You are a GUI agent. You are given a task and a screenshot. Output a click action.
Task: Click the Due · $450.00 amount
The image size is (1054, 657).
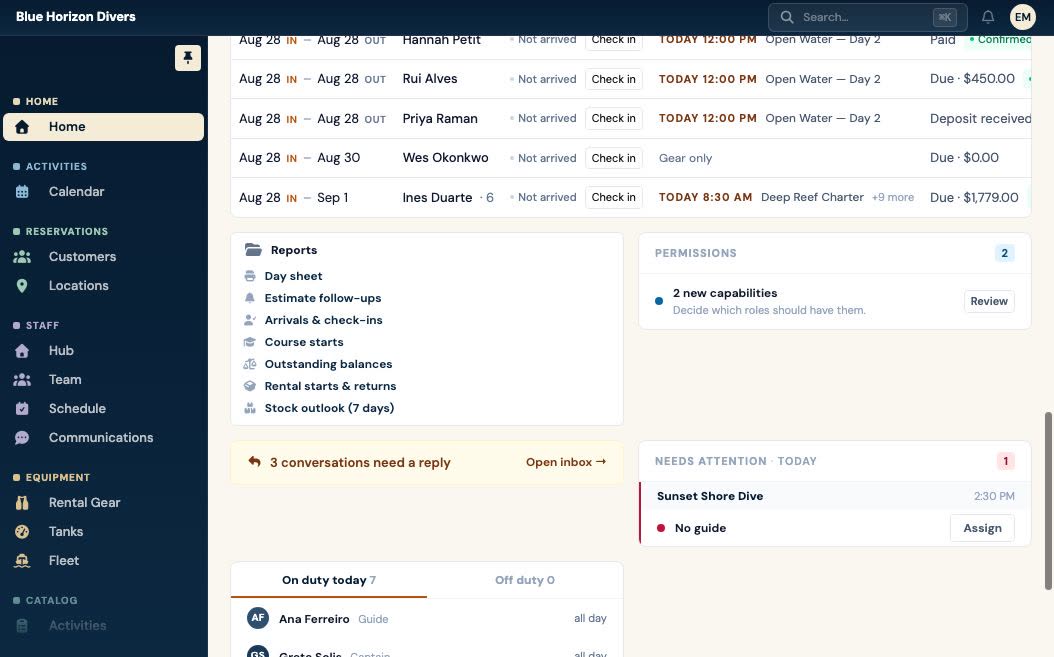(x=972, y=79)
